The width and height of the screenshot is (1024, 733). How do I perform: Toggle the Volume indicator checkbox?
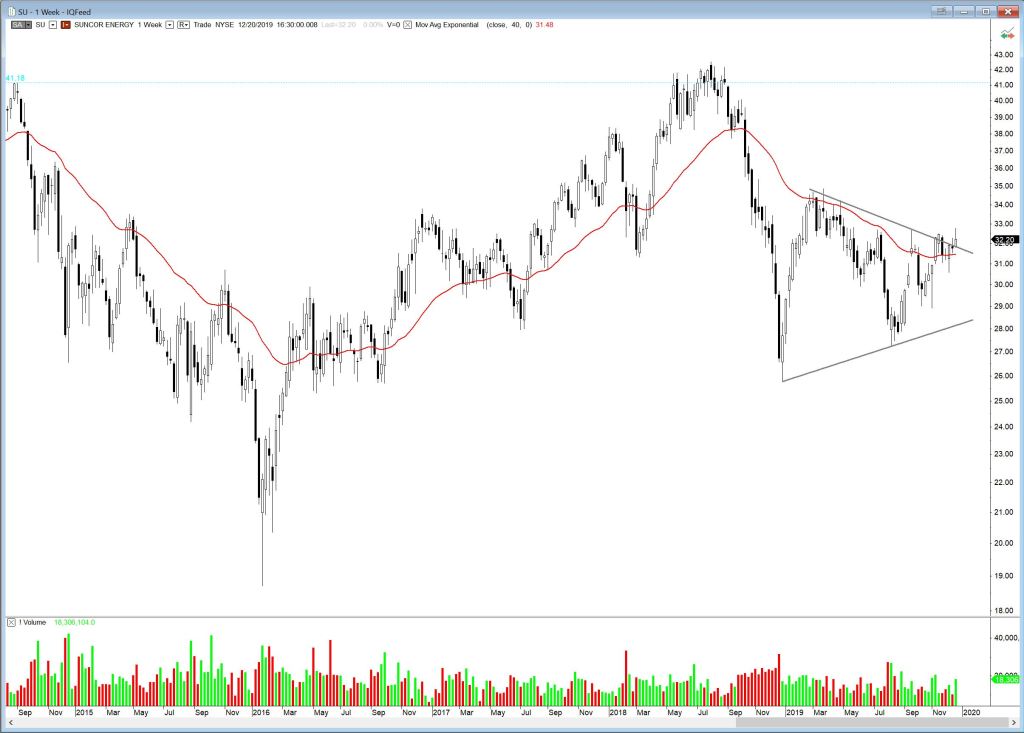(x=11, y=622)
